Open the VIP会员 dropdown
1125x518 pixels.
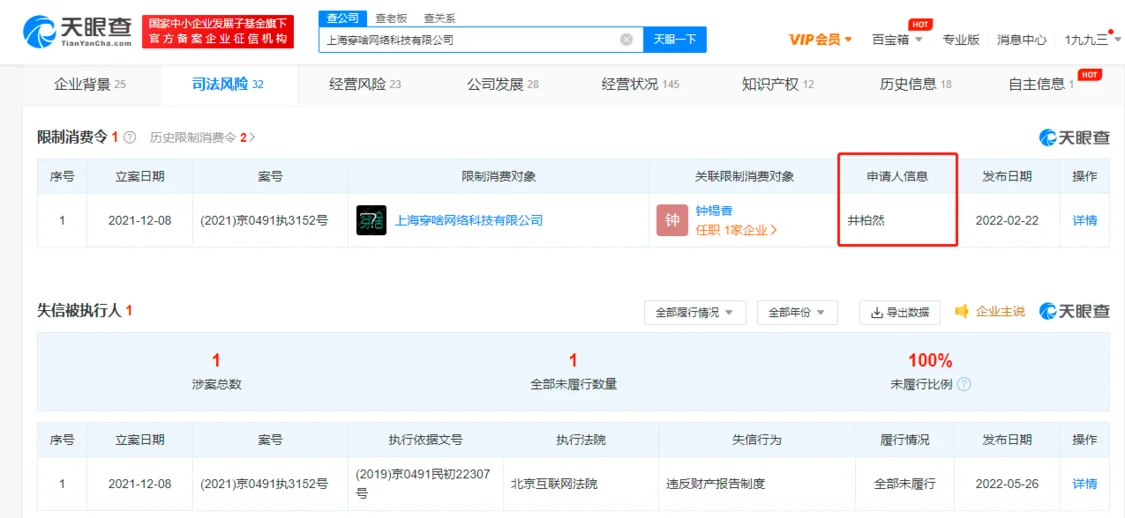point(820,40)
